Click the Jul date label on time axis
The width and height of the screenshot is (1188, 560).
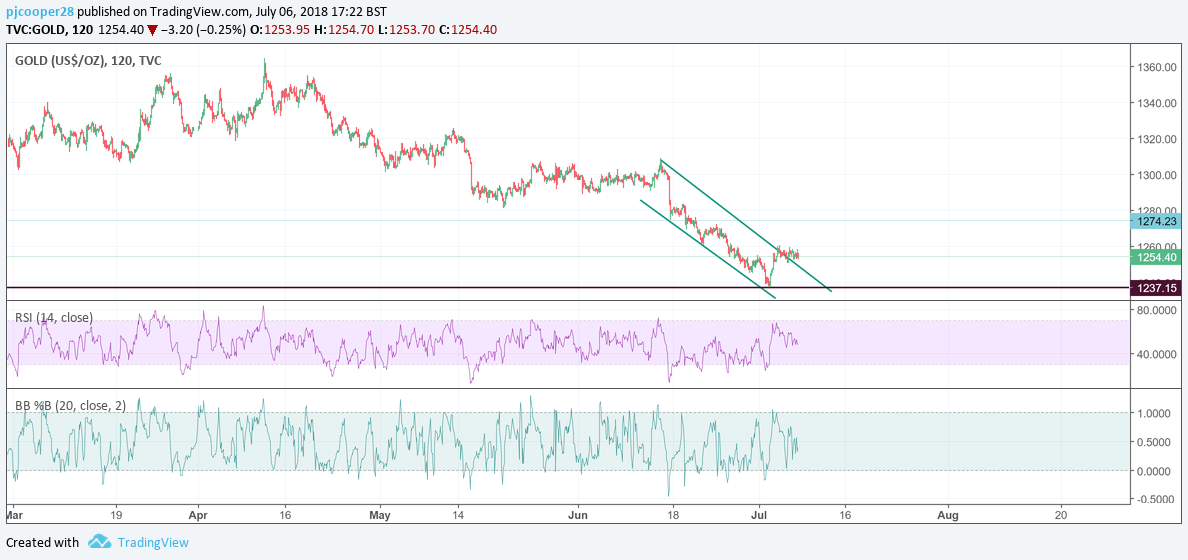pos(759,515)
